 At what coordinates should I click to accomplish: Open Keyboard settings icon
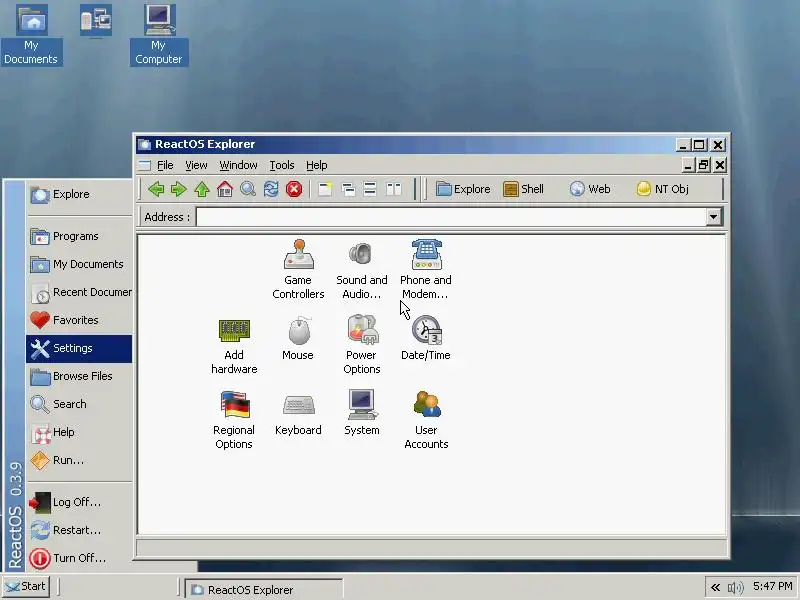pyautogui.click(x=298, y=414)
